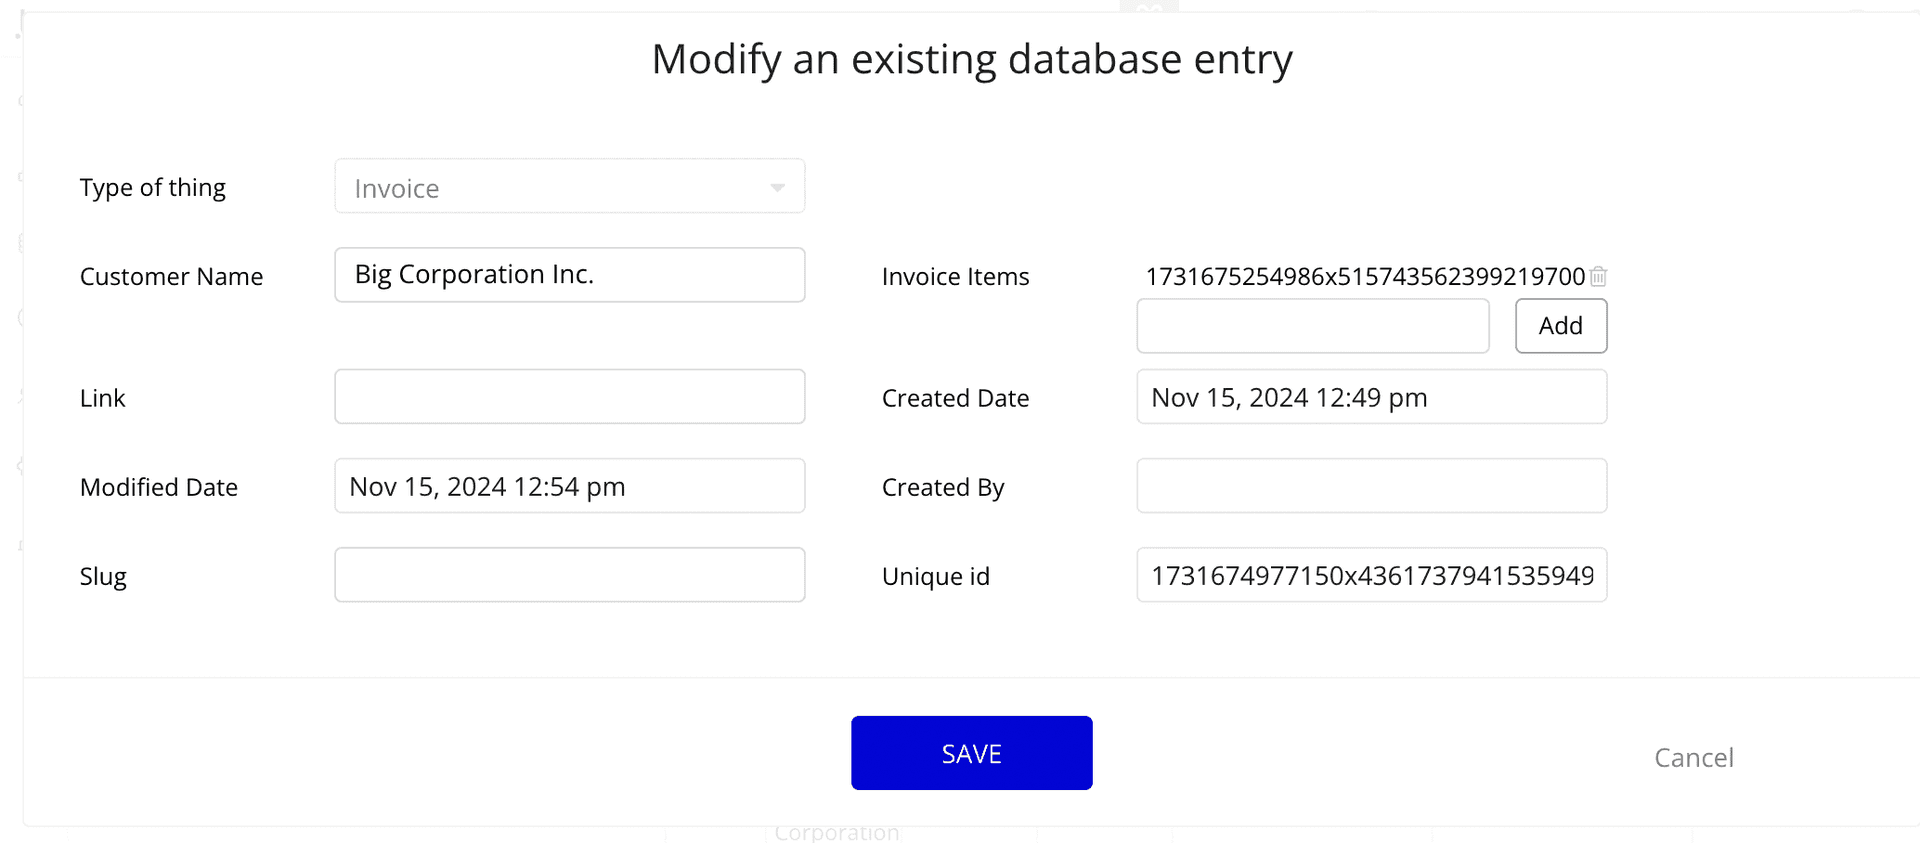
Task: Click the 'Type of thing' label
Action: (153, 188)
